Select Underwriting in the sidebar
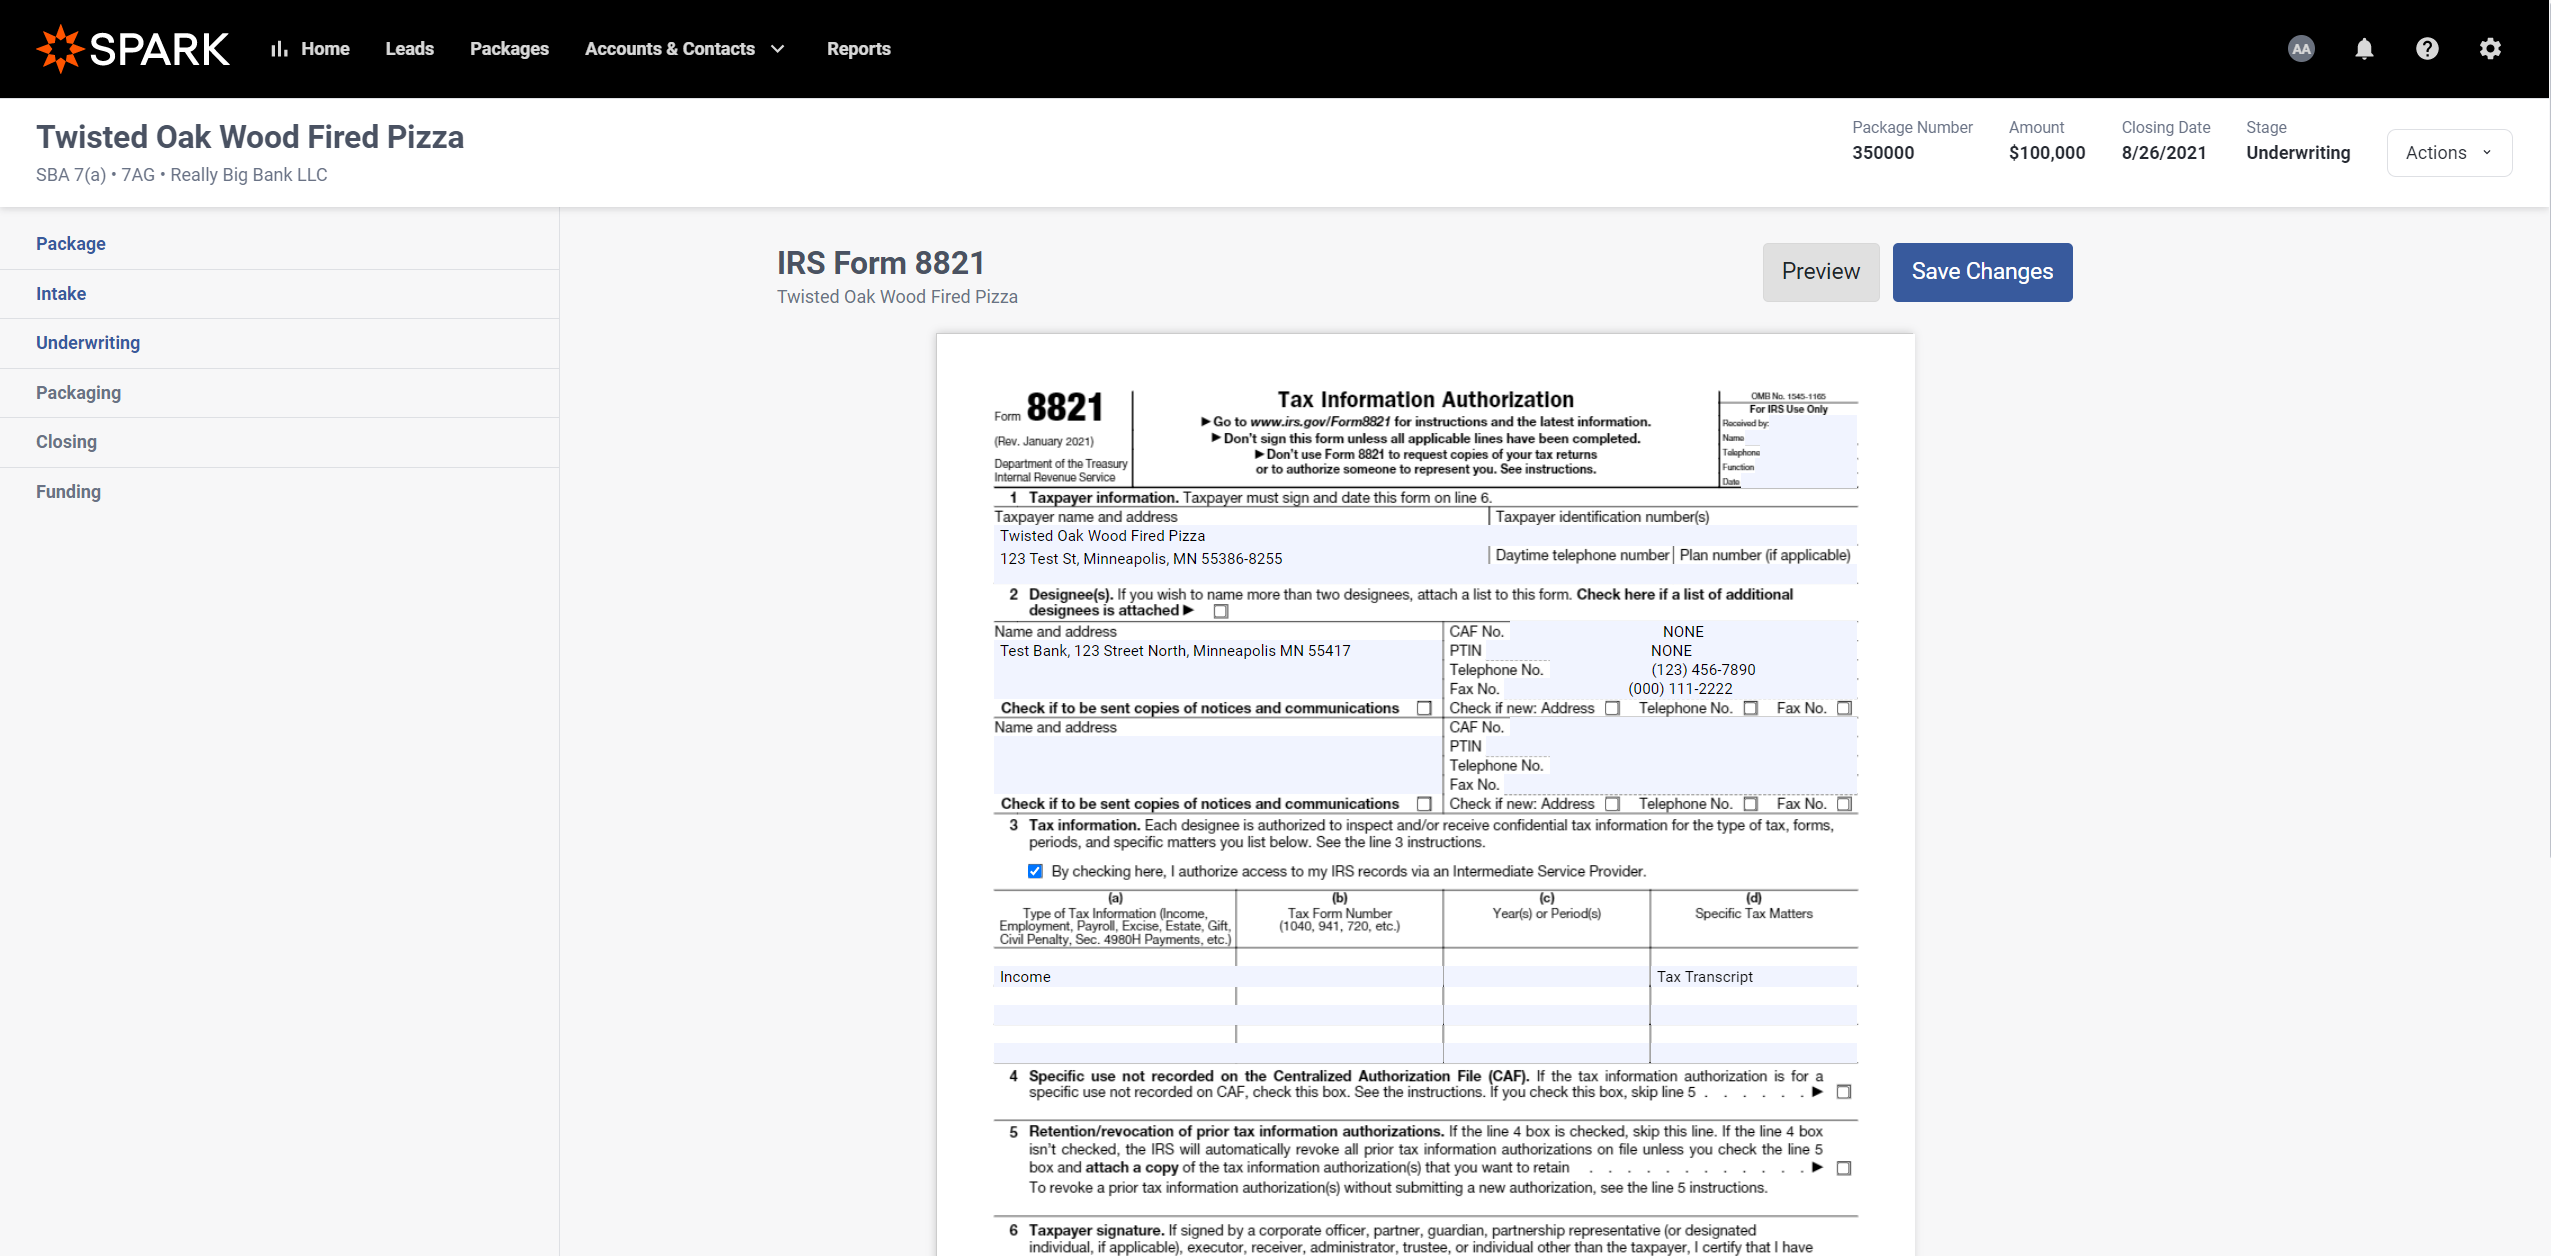 (x=88, y=343)
